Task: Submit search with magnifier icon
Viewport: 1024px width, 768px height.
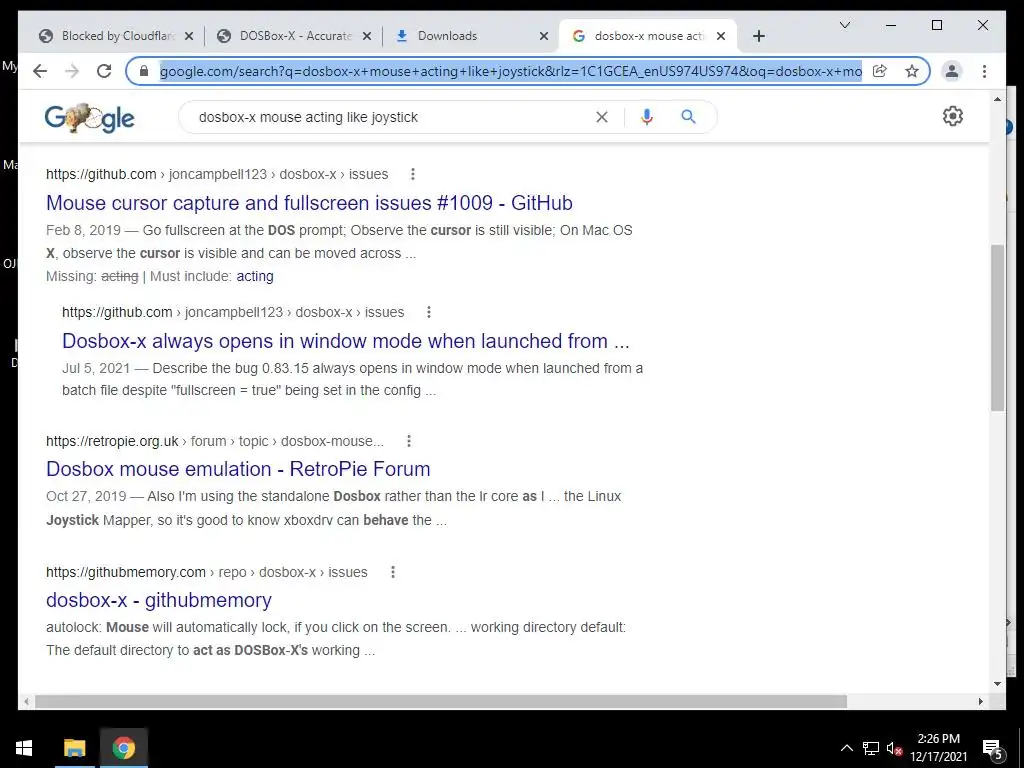Action: (688, 117)
